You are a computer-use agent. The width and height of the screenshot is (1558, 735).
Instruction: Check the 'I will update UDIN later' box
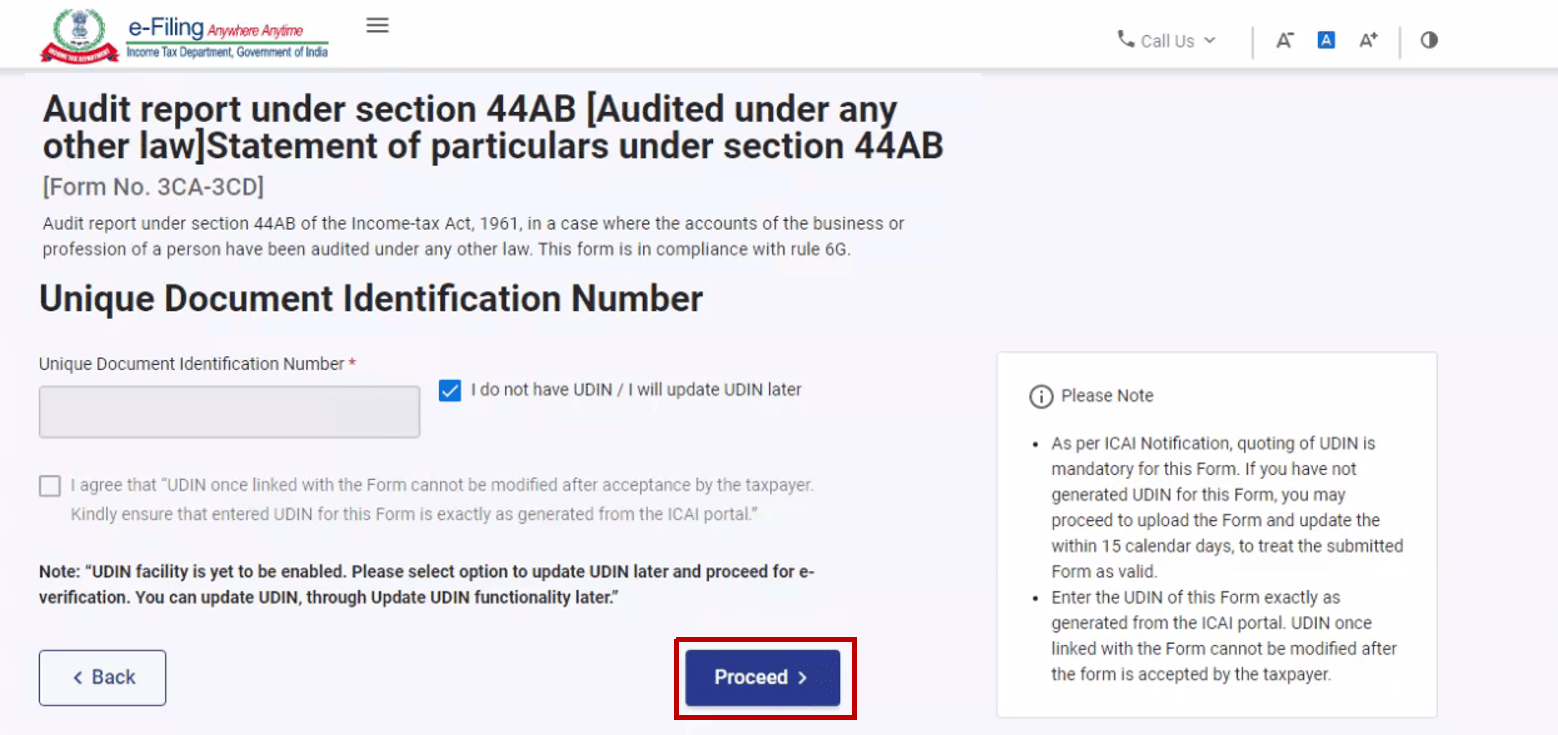coord(449,390)
